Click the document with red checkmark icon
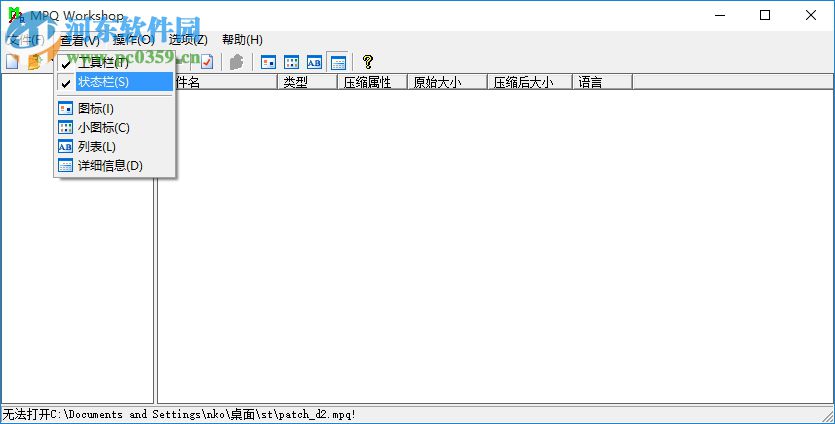Image resolution: width=835 pixels, height=424 pixels. click(x=207, y=62)
